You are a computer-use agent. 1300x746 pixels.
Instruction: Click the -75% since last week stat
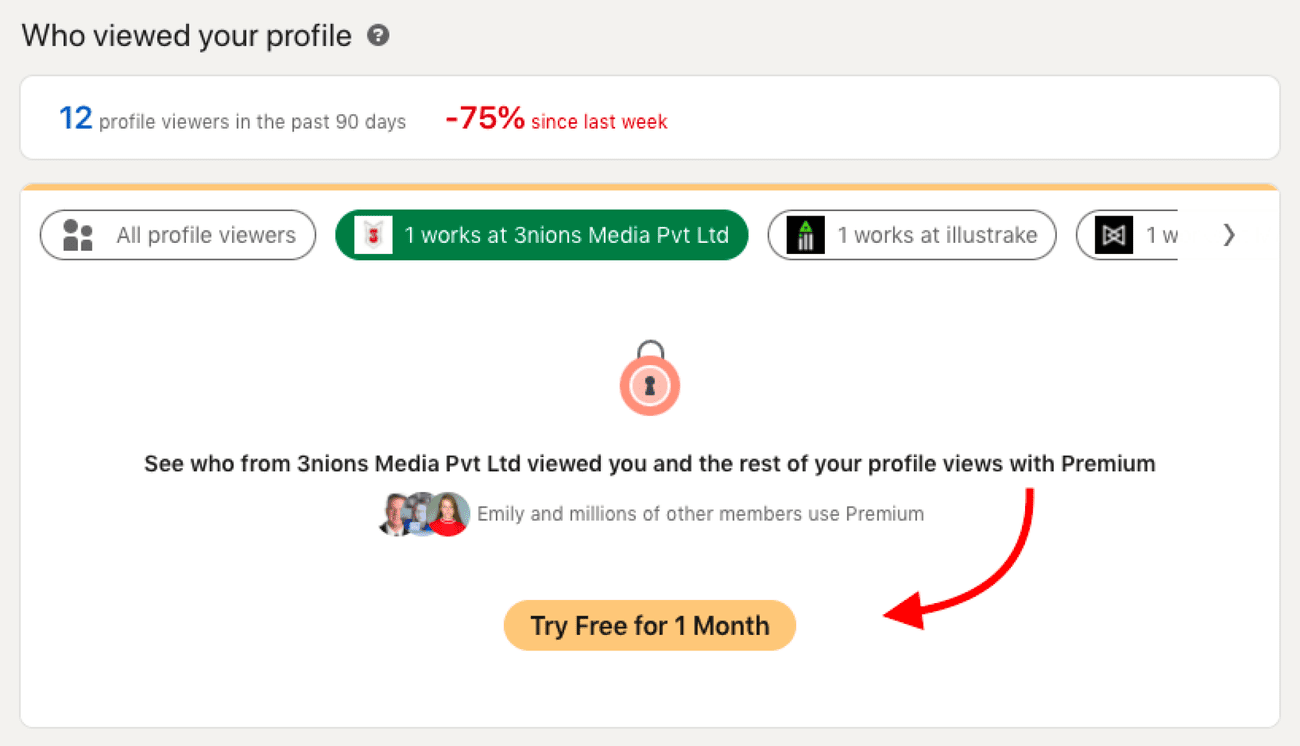click(556, 120)
